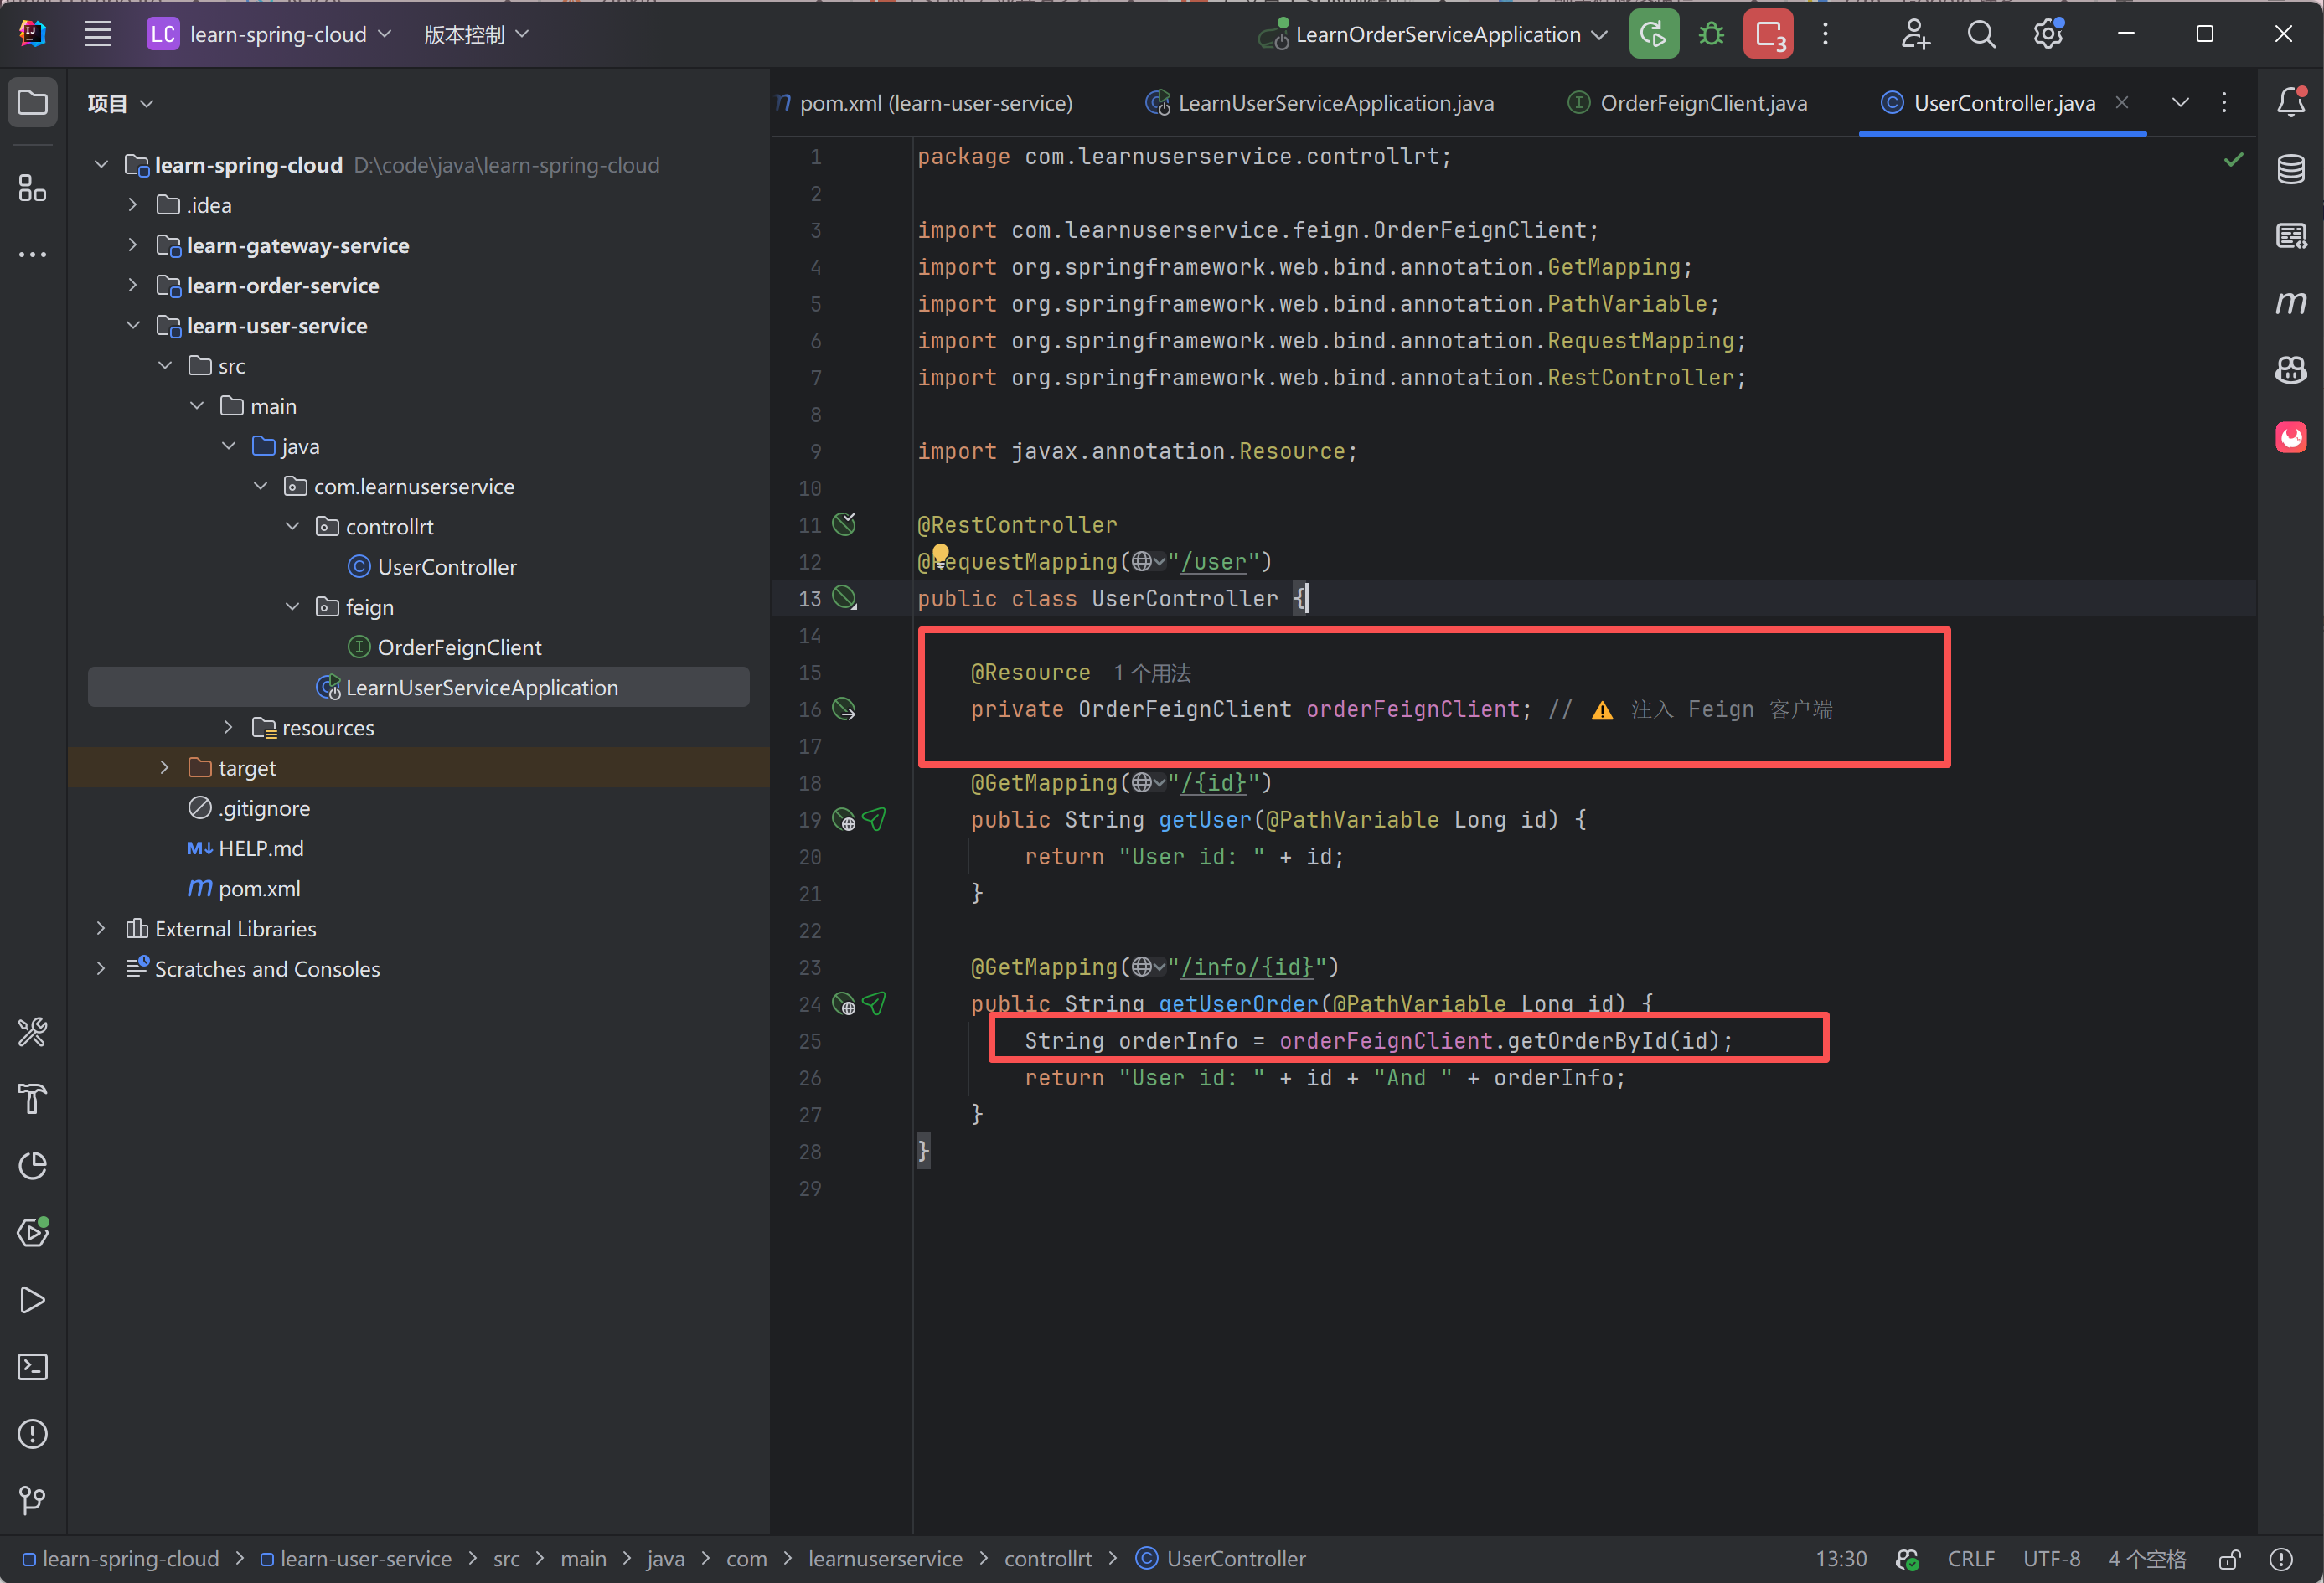Open editor tab options menu
Viewport: 2324px width, 1583px height.
click(x=2224, y=102)
